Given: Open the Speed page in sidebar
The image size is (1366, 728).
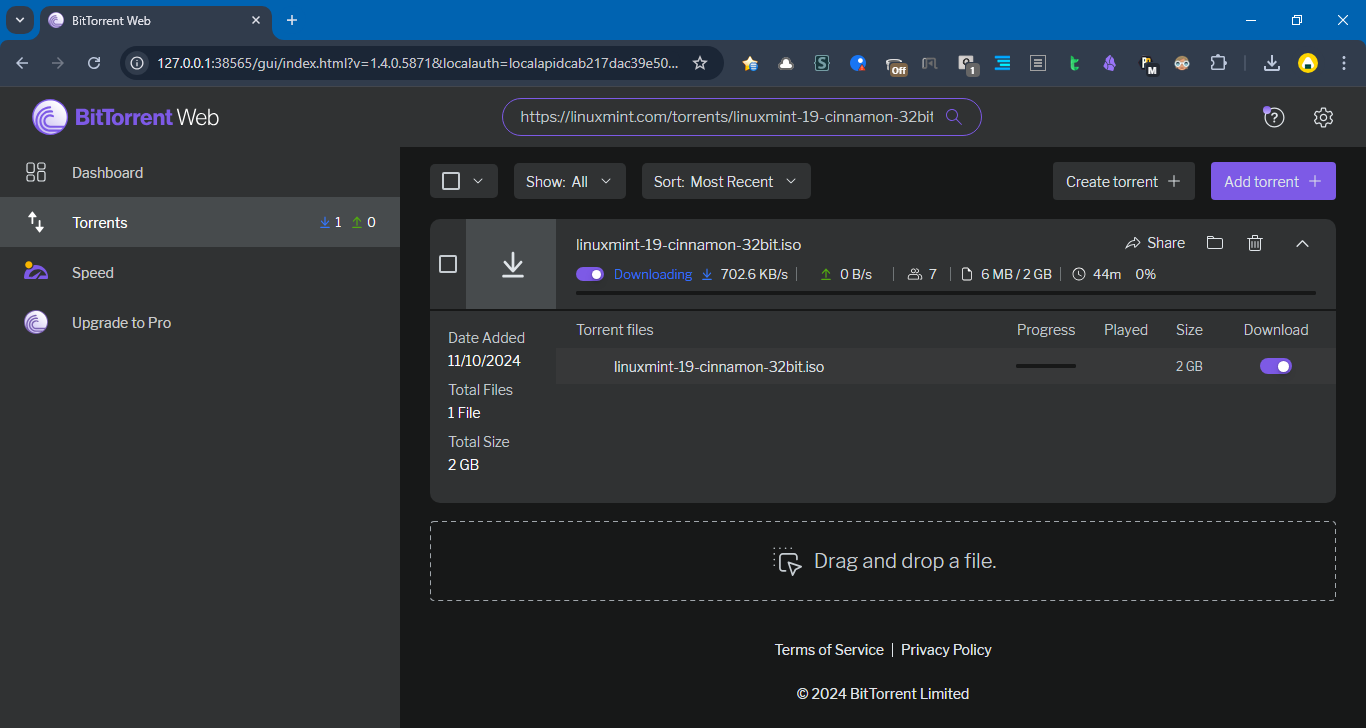Looking at the screenshot, I should click(200, 272).
